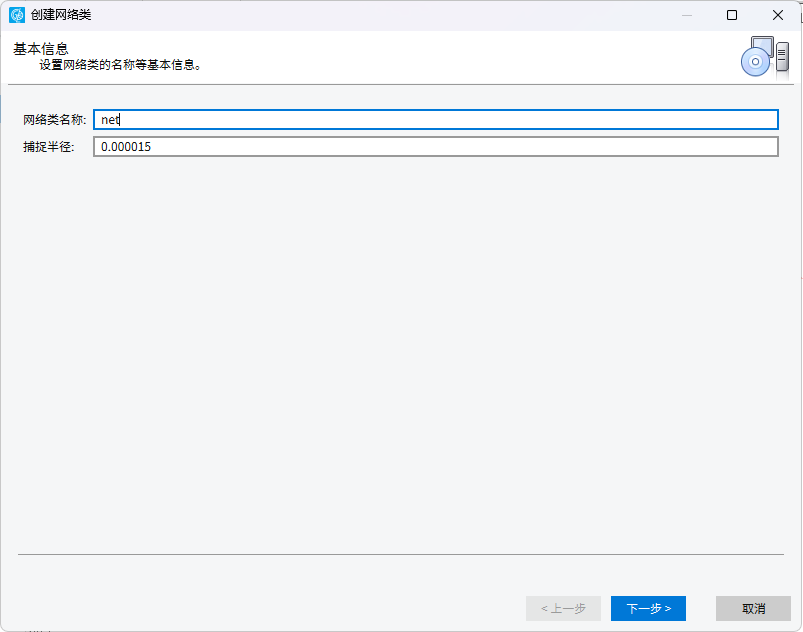This screenshot has width=803, height=632.
Task: Click the empty dialog body area
Action: [401, 353]
